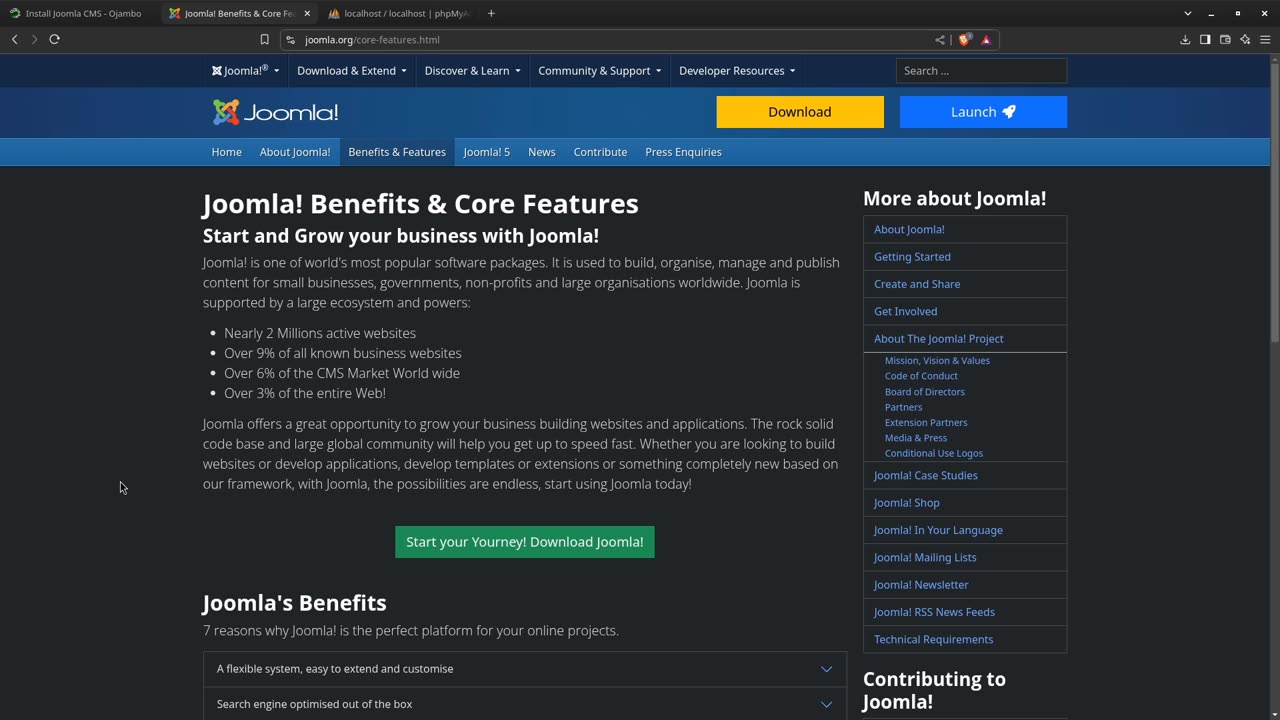The height and width of the screenshot is (720, 1280).
Task: Click the Search ... input field
Action: [981, 71]
